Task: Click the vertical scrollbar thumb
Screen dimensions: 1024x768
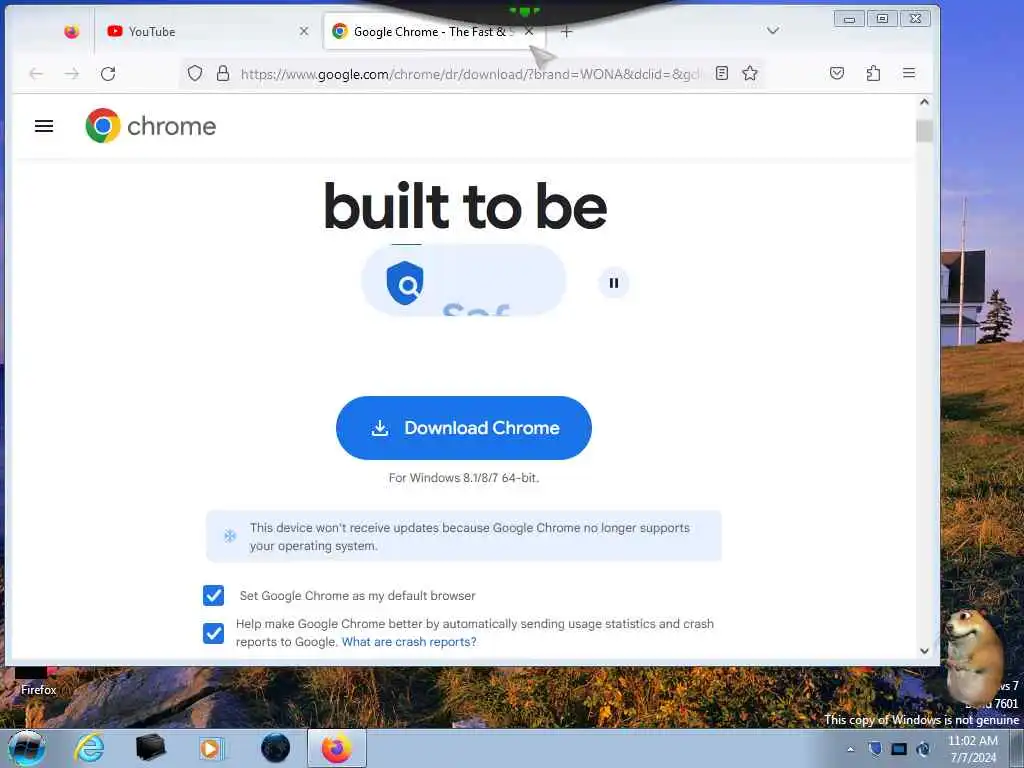Action: pos(924,131)
